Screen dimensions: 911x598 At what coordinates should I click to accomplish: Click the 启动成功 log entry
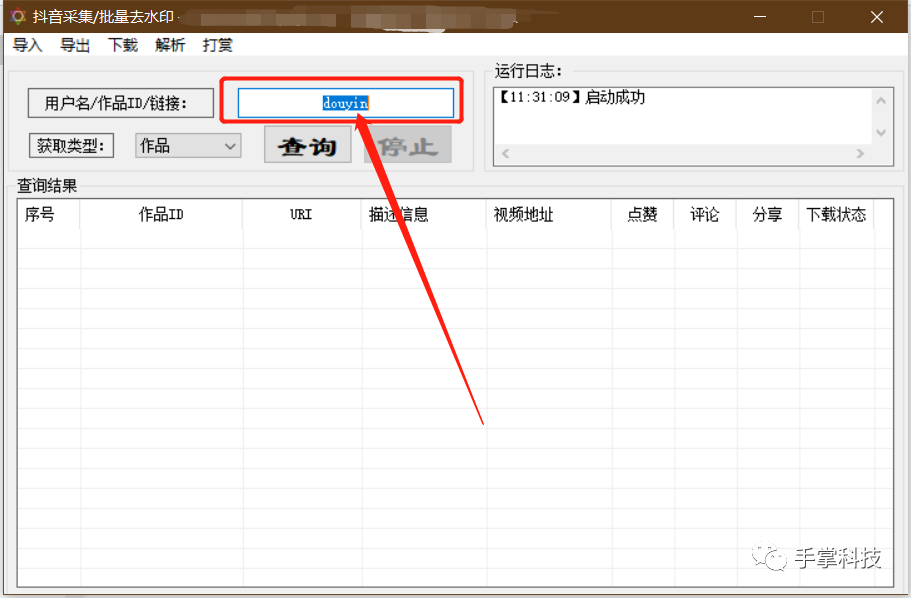pos(572,97)
